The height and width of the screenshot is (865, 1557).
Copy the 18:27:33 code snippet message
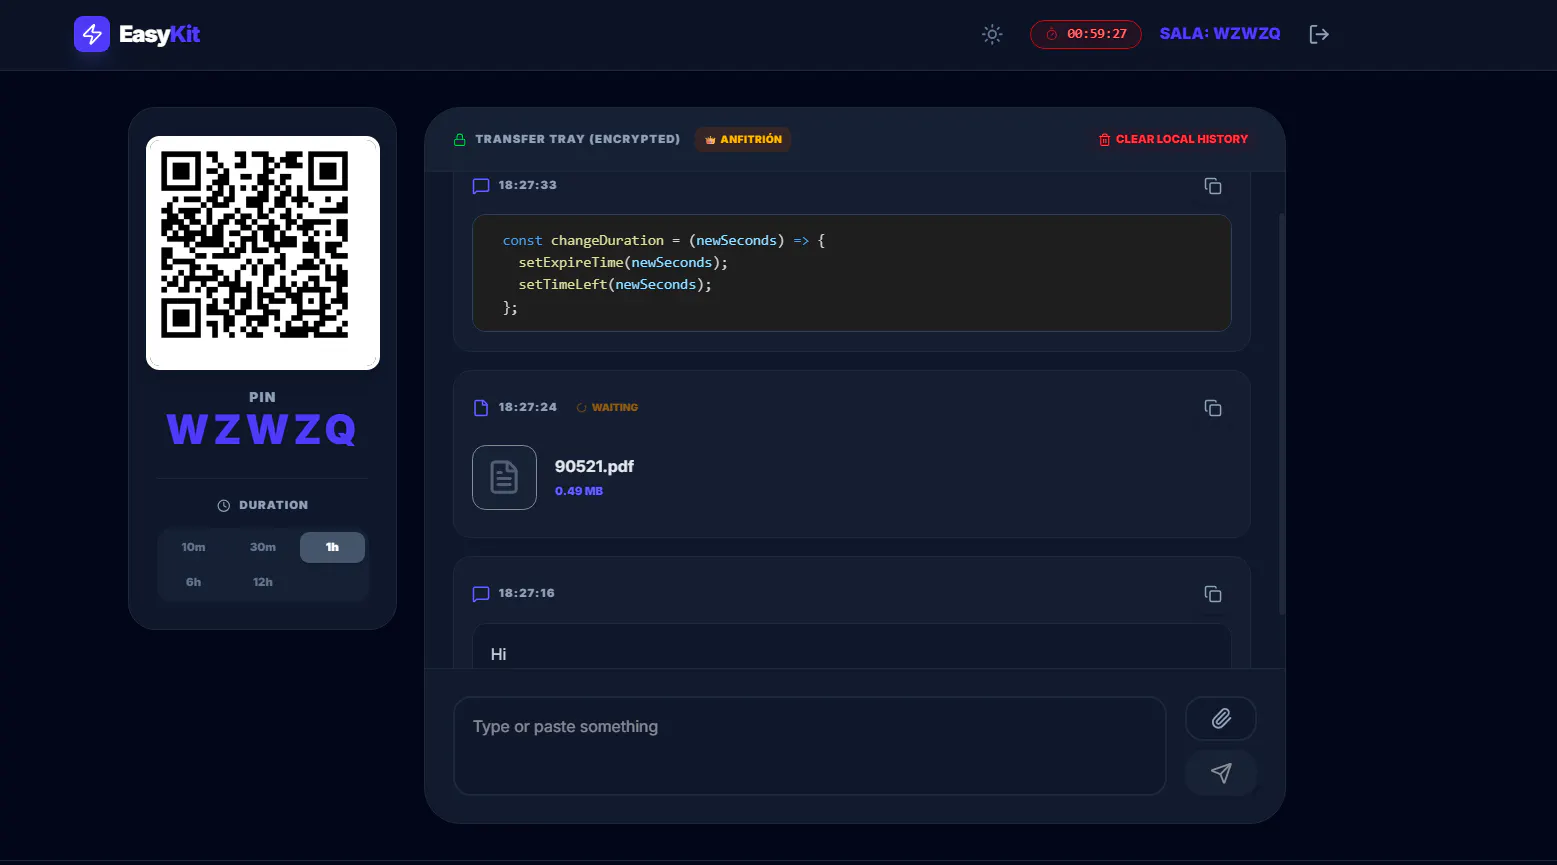pos(1213,186)
